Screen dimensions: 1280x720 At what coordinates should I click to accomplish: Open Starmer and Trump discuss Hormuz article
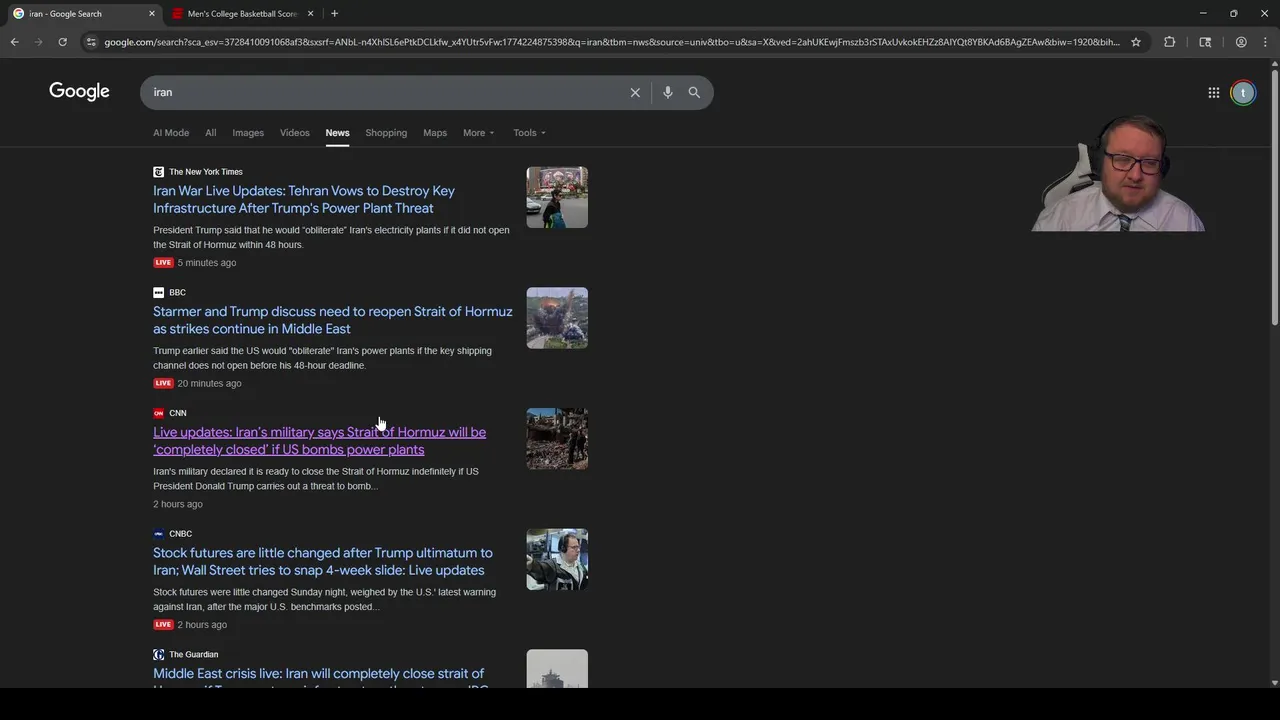point(333,320)
